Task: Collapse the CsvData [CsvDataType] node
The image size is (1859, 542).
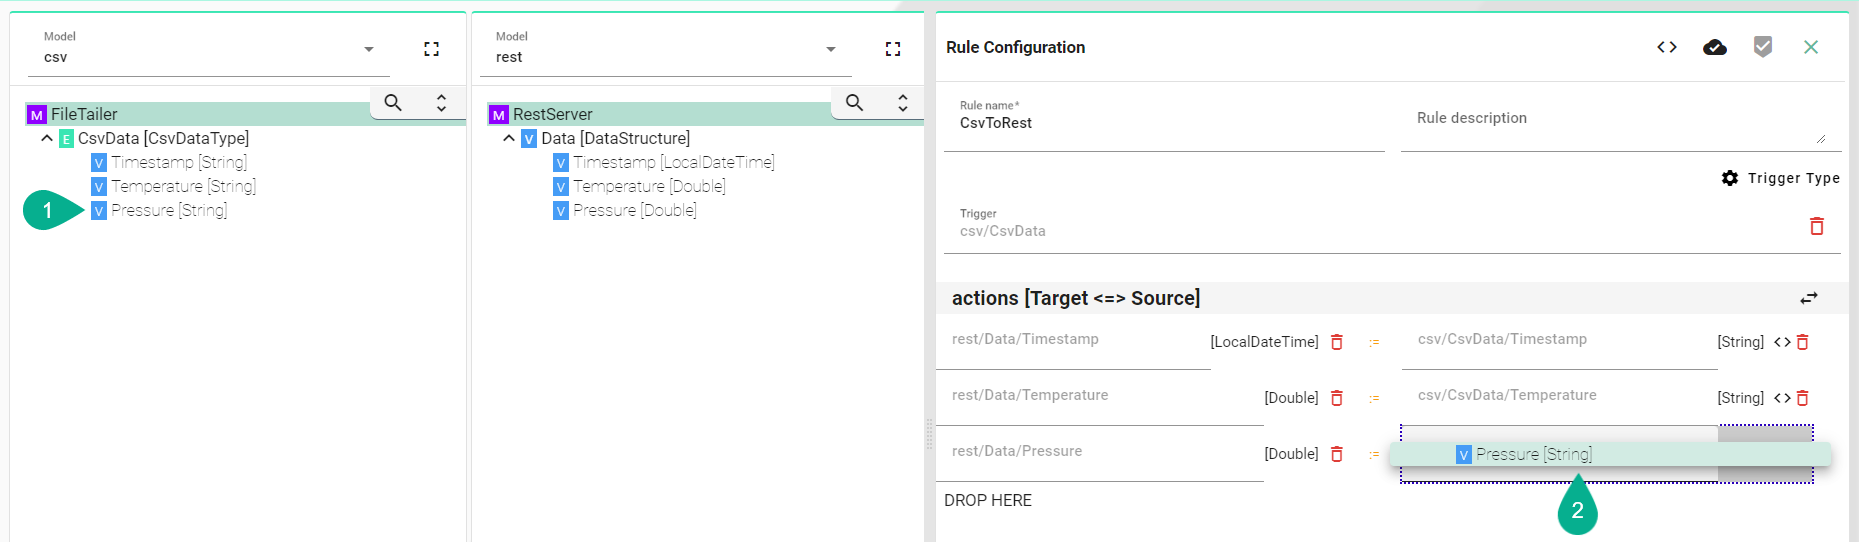Action: point(47,138)
